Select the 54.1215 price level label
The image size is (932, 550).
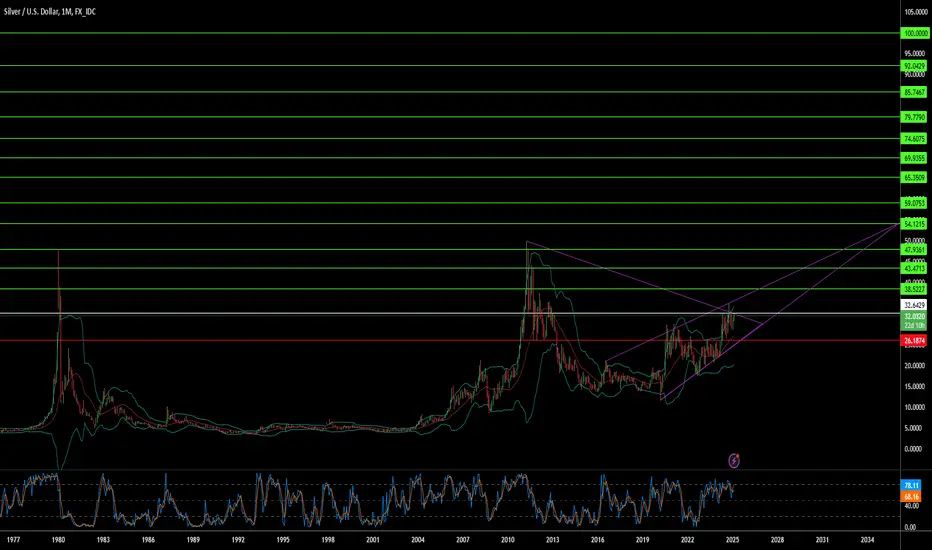pos(914,224)
